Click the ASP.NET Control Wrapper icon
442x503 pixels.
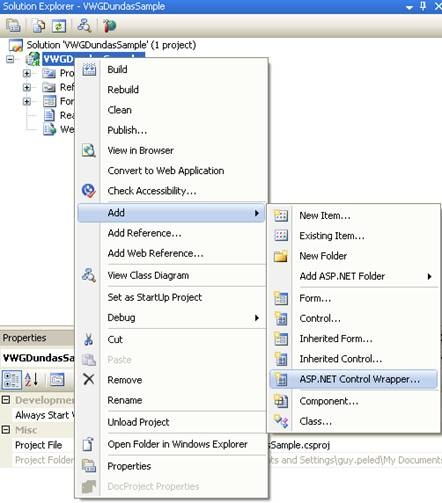281,379
